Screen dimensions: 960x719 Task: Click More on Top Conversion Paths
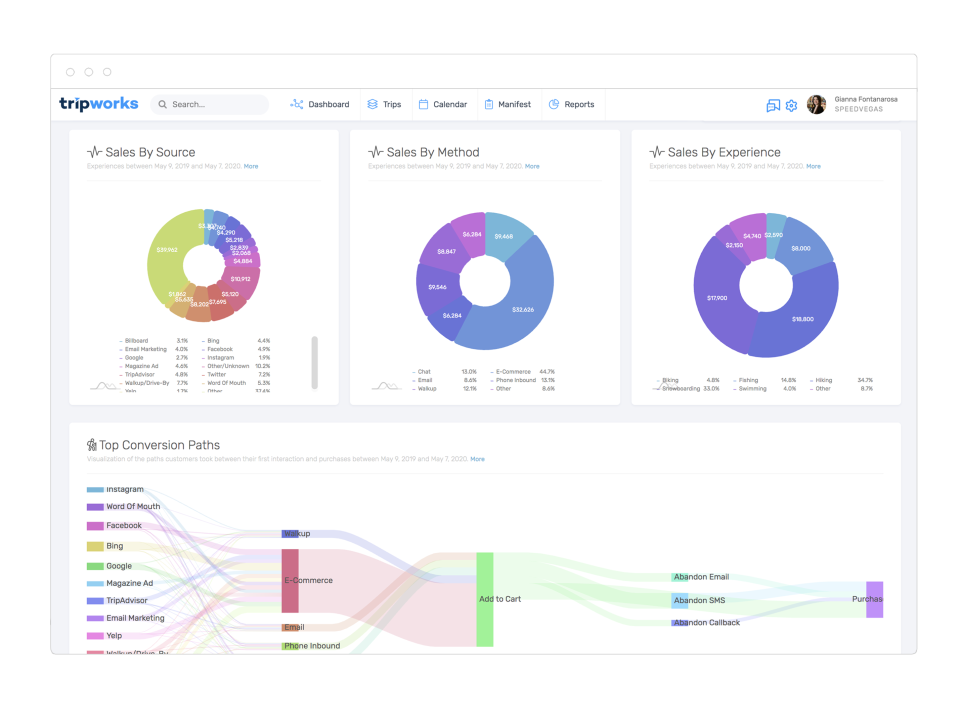477,459
